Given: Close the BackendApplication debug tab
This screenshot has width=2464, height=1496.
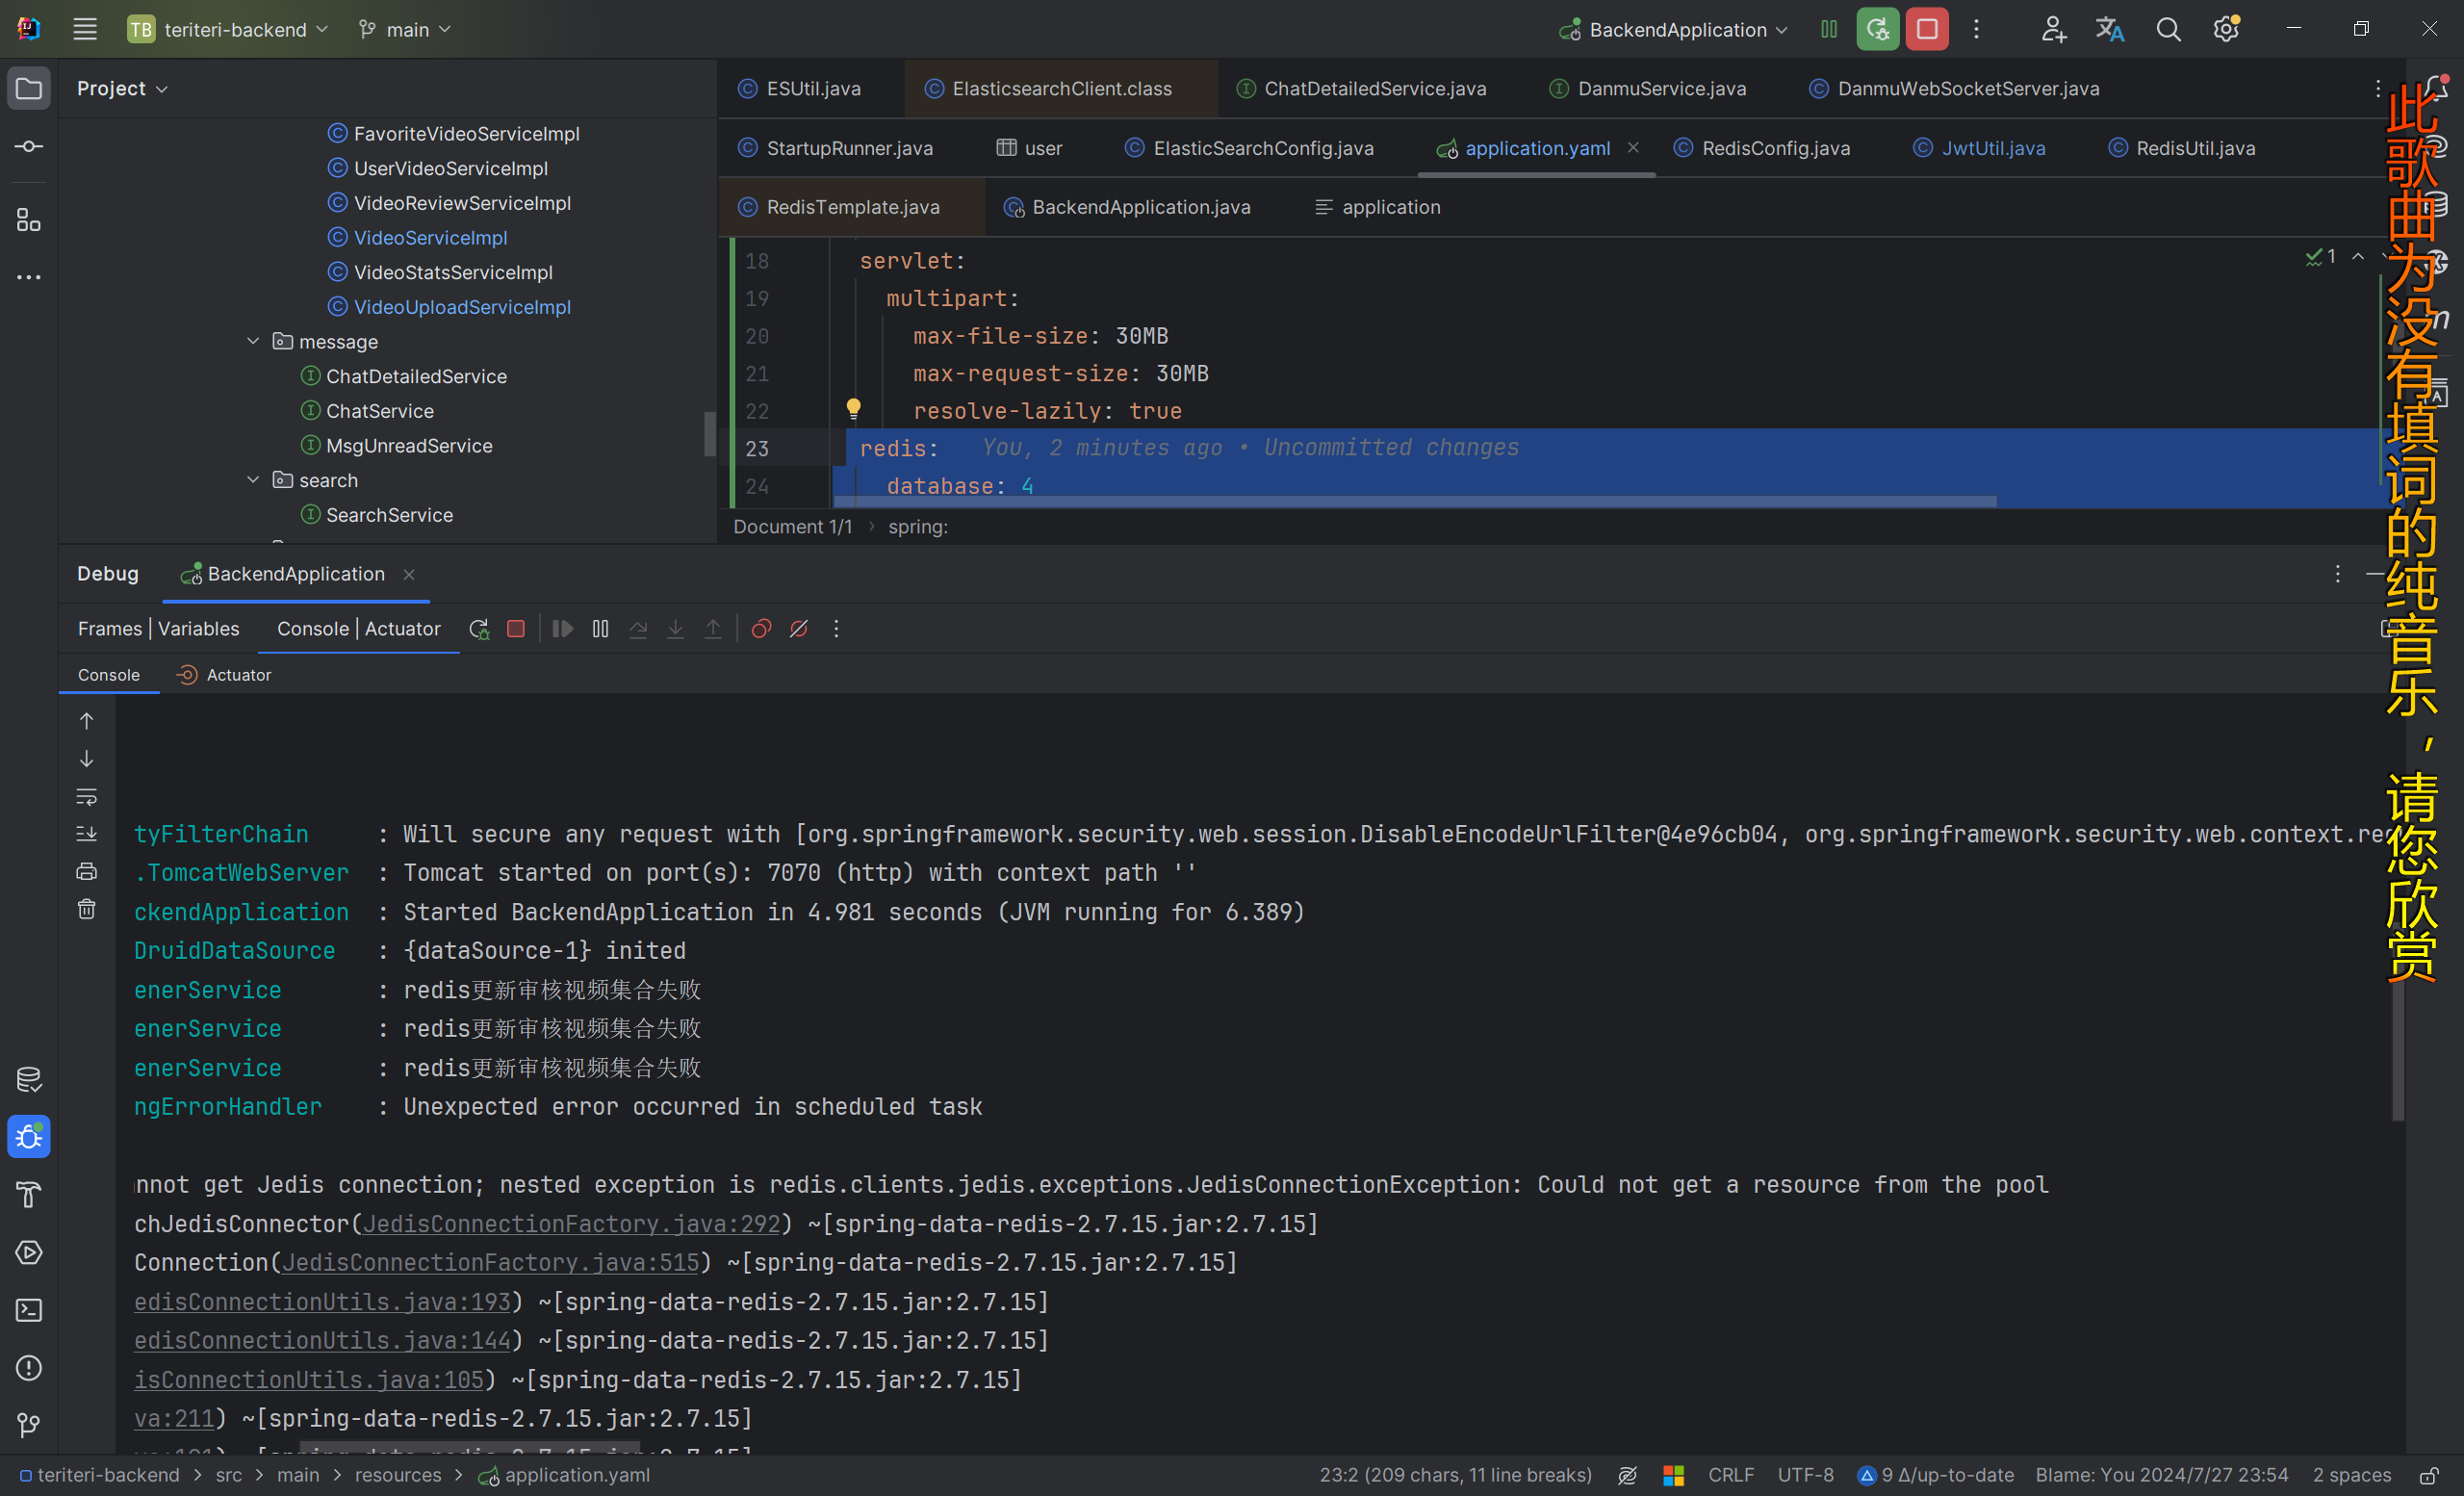Looking at the screenshot, I should pos(409,574).
